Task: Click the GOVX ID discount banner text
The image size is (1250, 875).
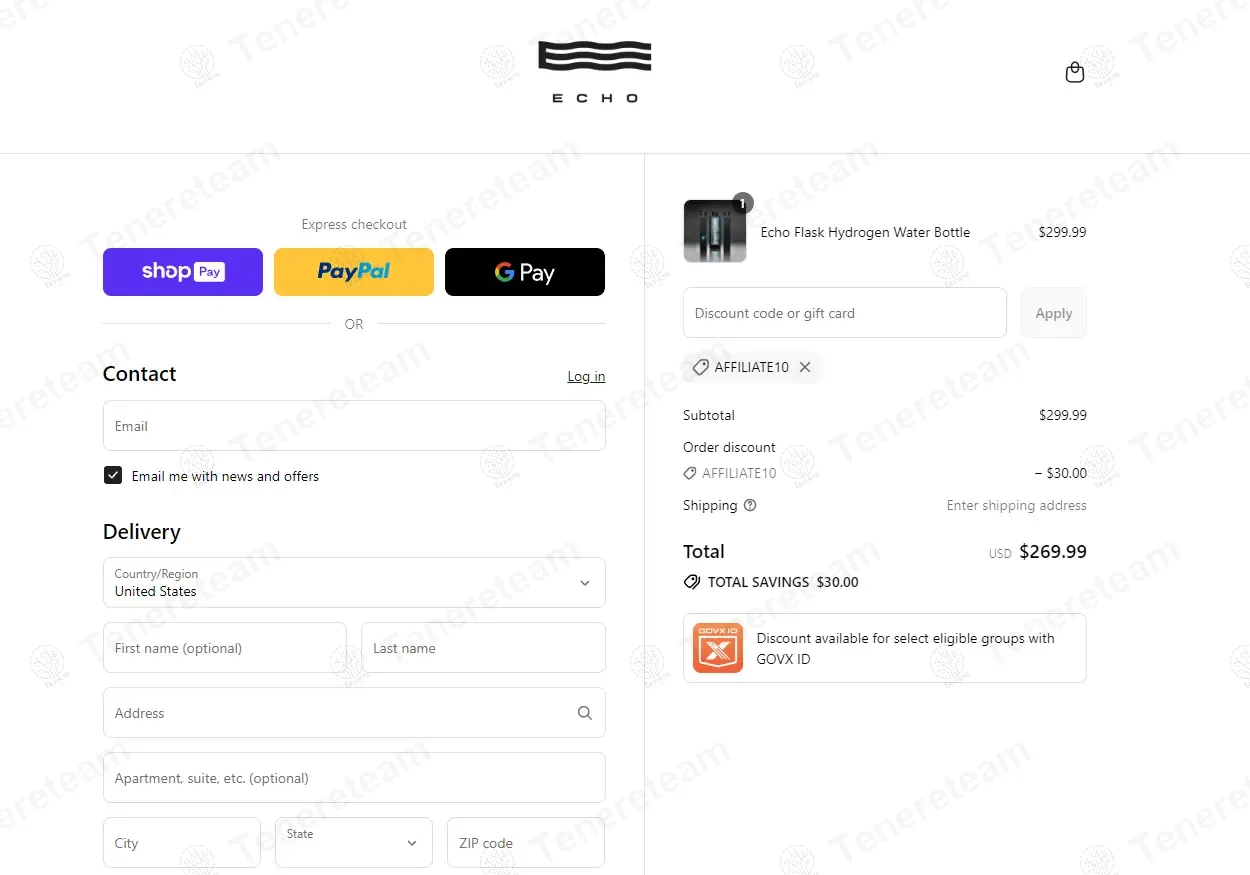Action: (x=906, y=648)
